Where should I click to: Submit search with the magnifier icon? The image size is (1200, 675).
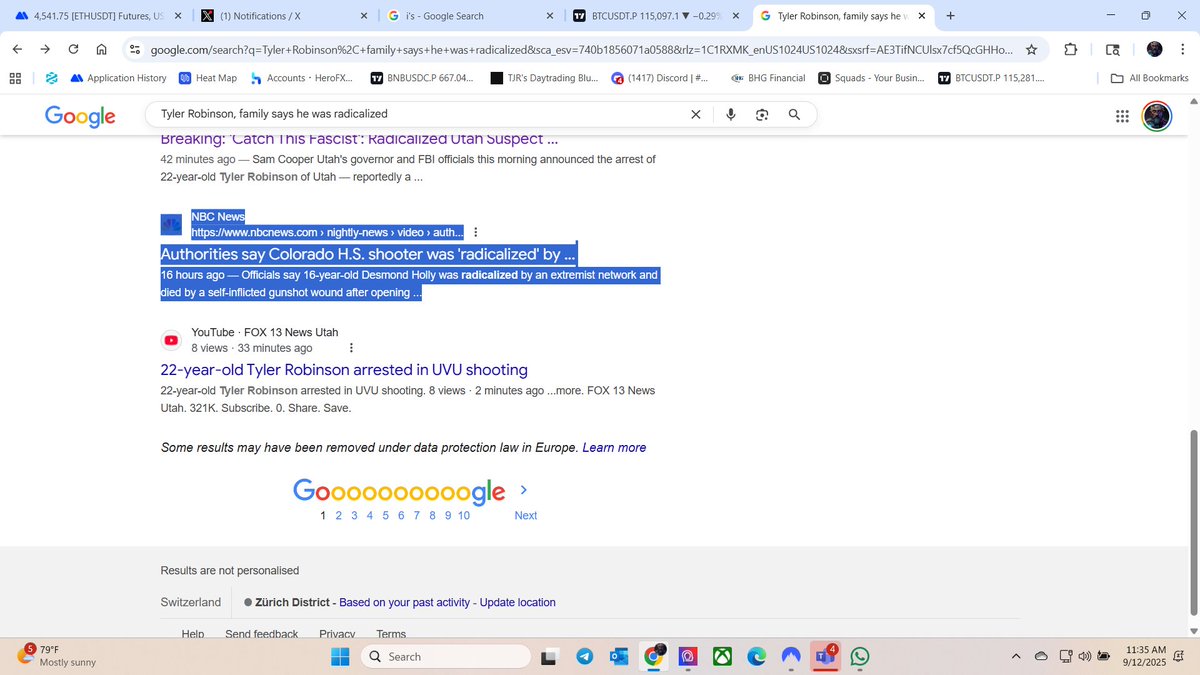pos(794,115)
